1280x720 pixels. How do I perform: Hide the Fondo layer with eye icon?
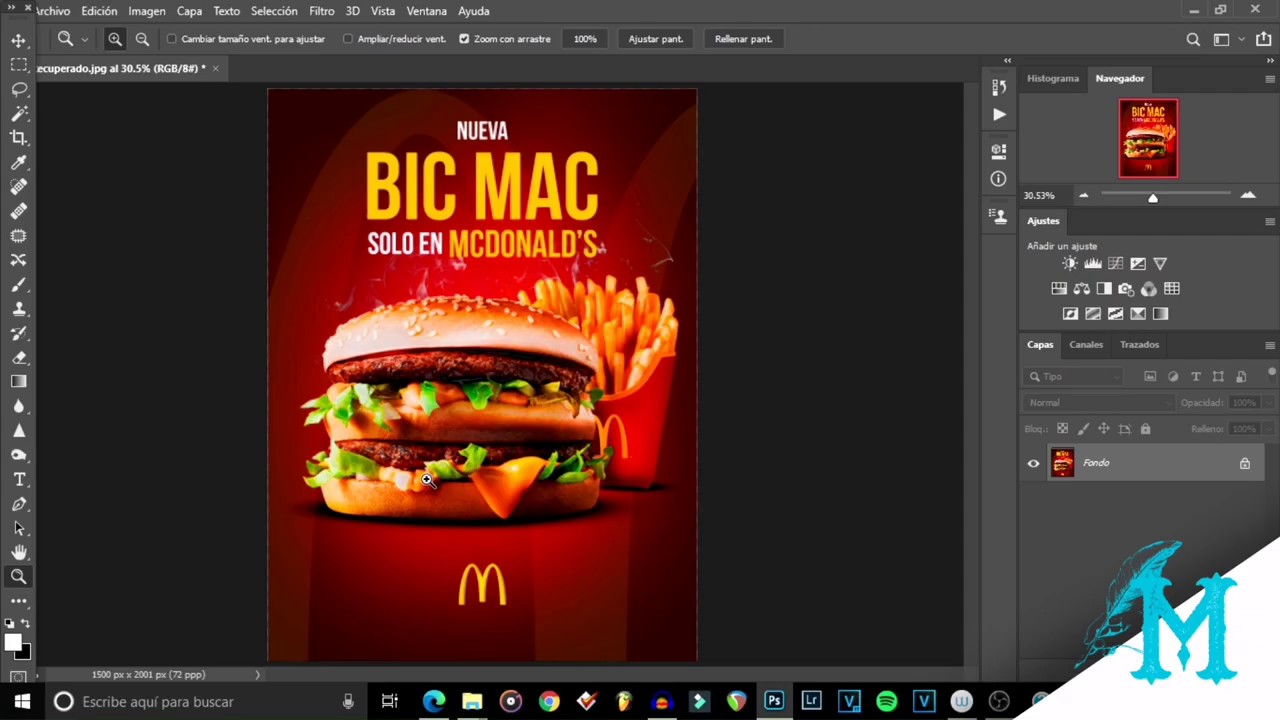[x=1033, y=463]
